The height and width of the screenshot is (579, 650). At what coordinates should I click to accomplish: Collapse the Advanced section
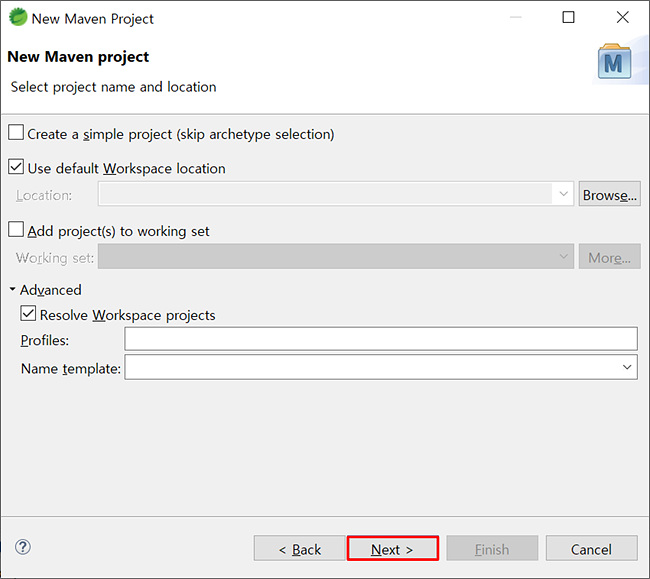(12, 289)
